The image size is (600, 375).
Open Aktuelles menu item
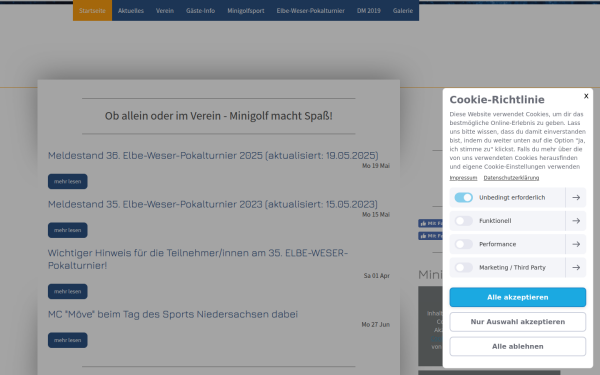point(131,10)
